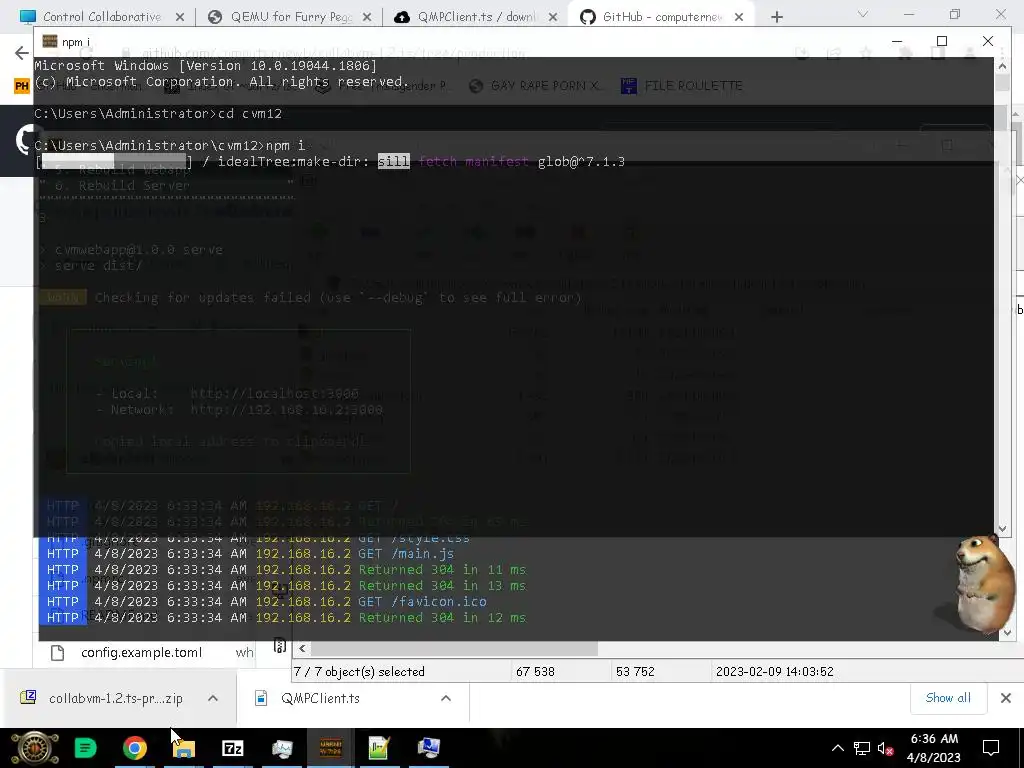1024x768 pixels.
Task: Minimize the npm i command window
Action: click(897, 41)
